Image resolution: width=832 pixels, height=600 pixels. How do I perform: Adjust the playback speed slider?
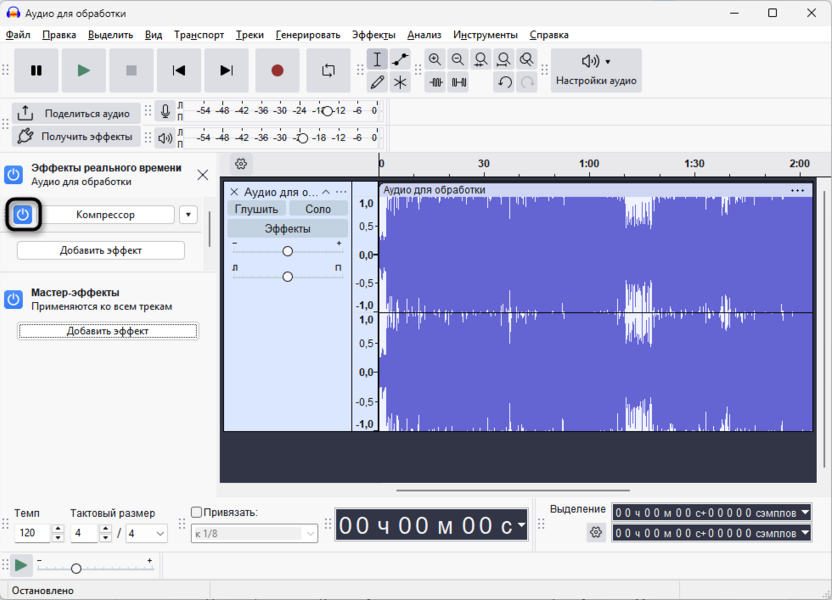[x=76, y=569]
